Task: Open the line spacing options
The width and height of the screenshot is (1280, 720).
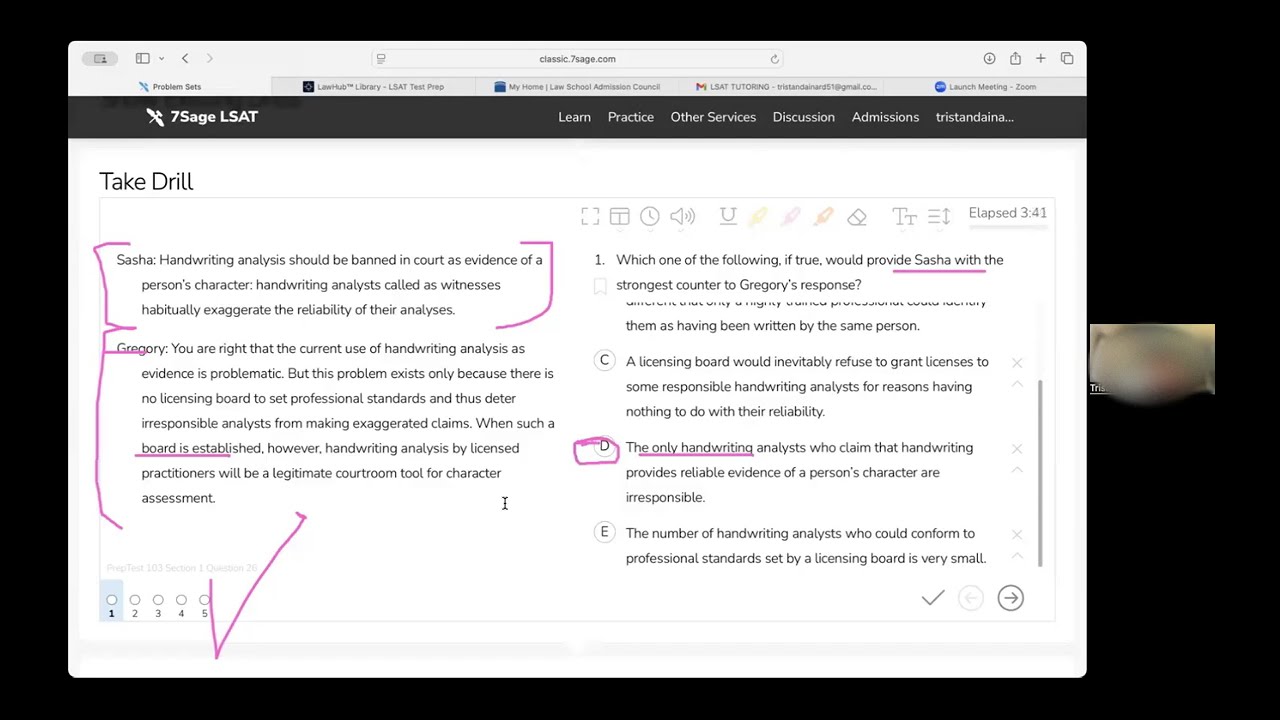Action: click(939, 217)
